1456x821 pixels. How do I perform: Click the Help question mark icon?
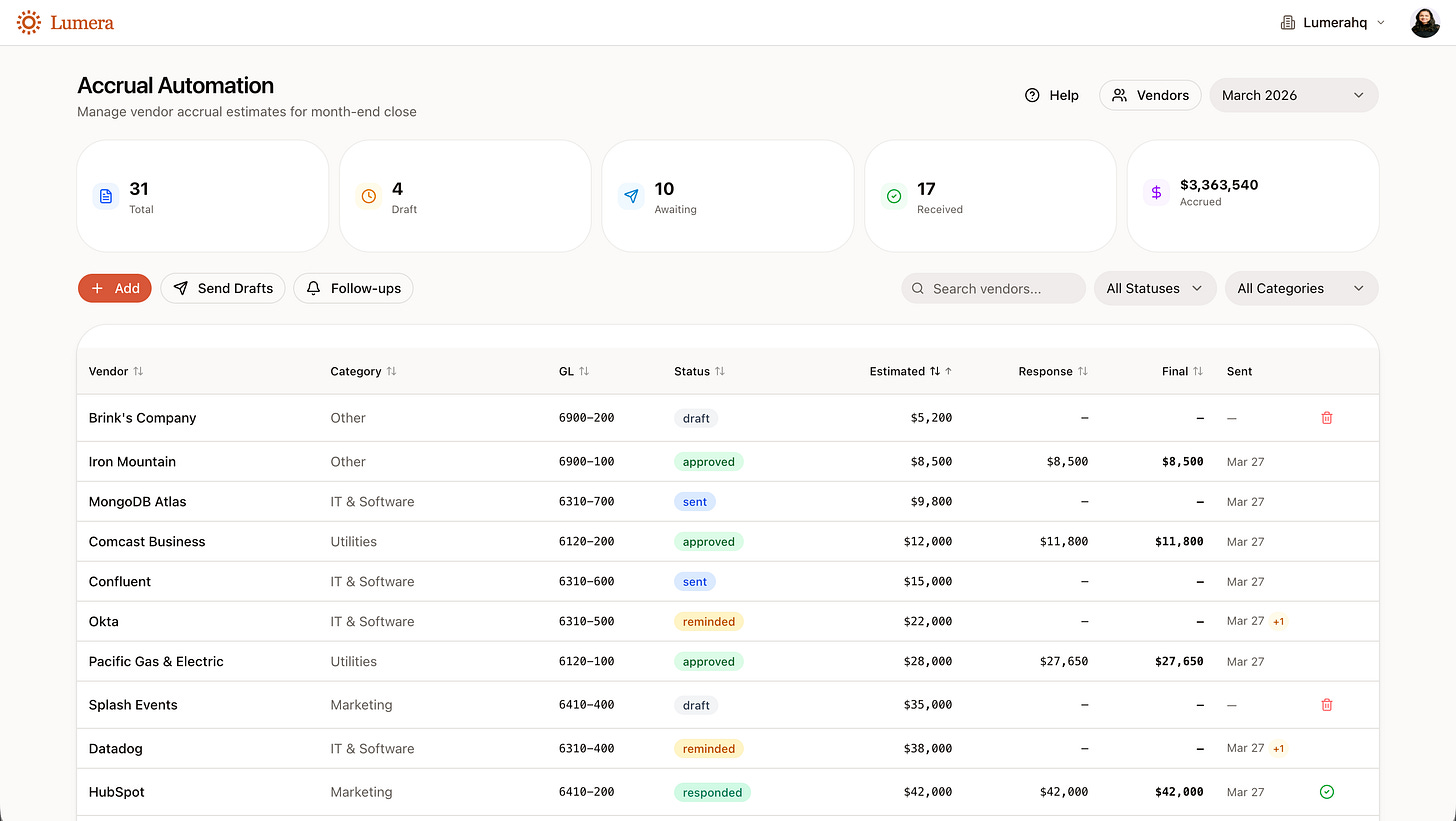(x=1032, y=95)
